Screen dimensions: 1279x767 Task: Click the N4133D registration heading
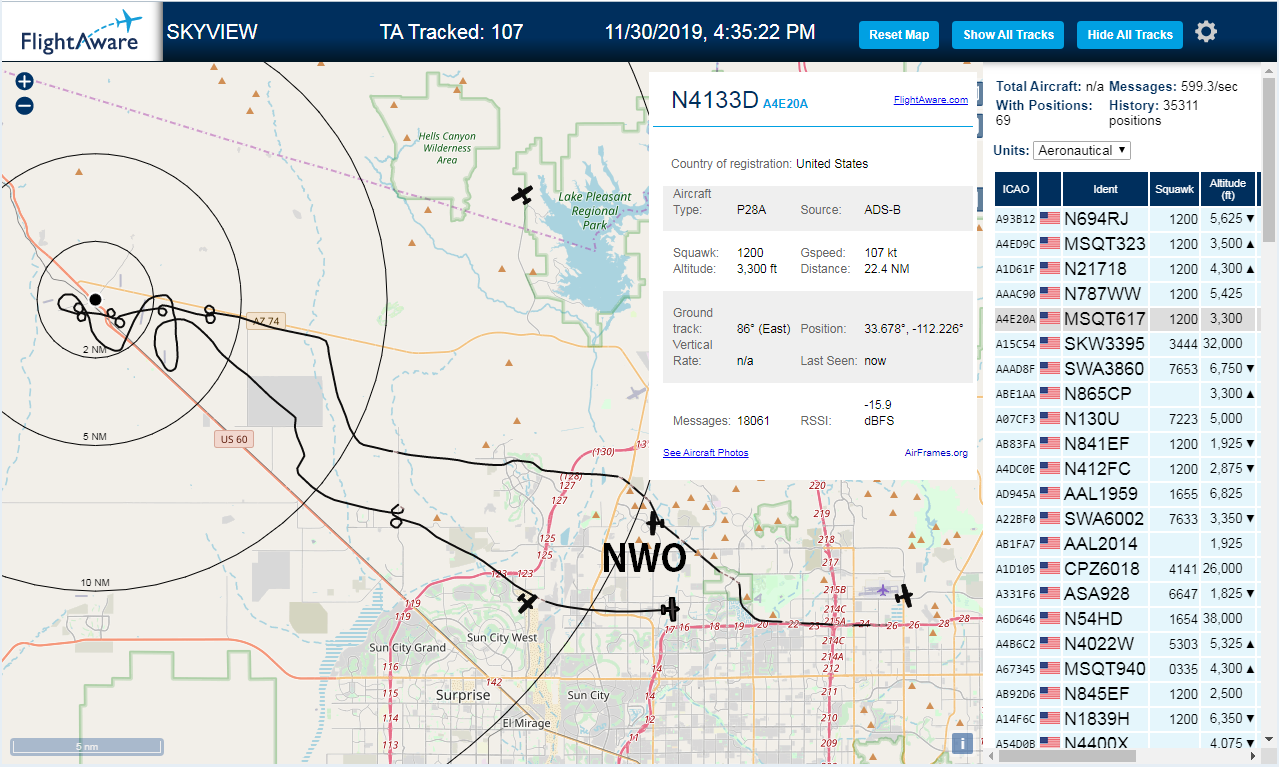tap(714, 100)
